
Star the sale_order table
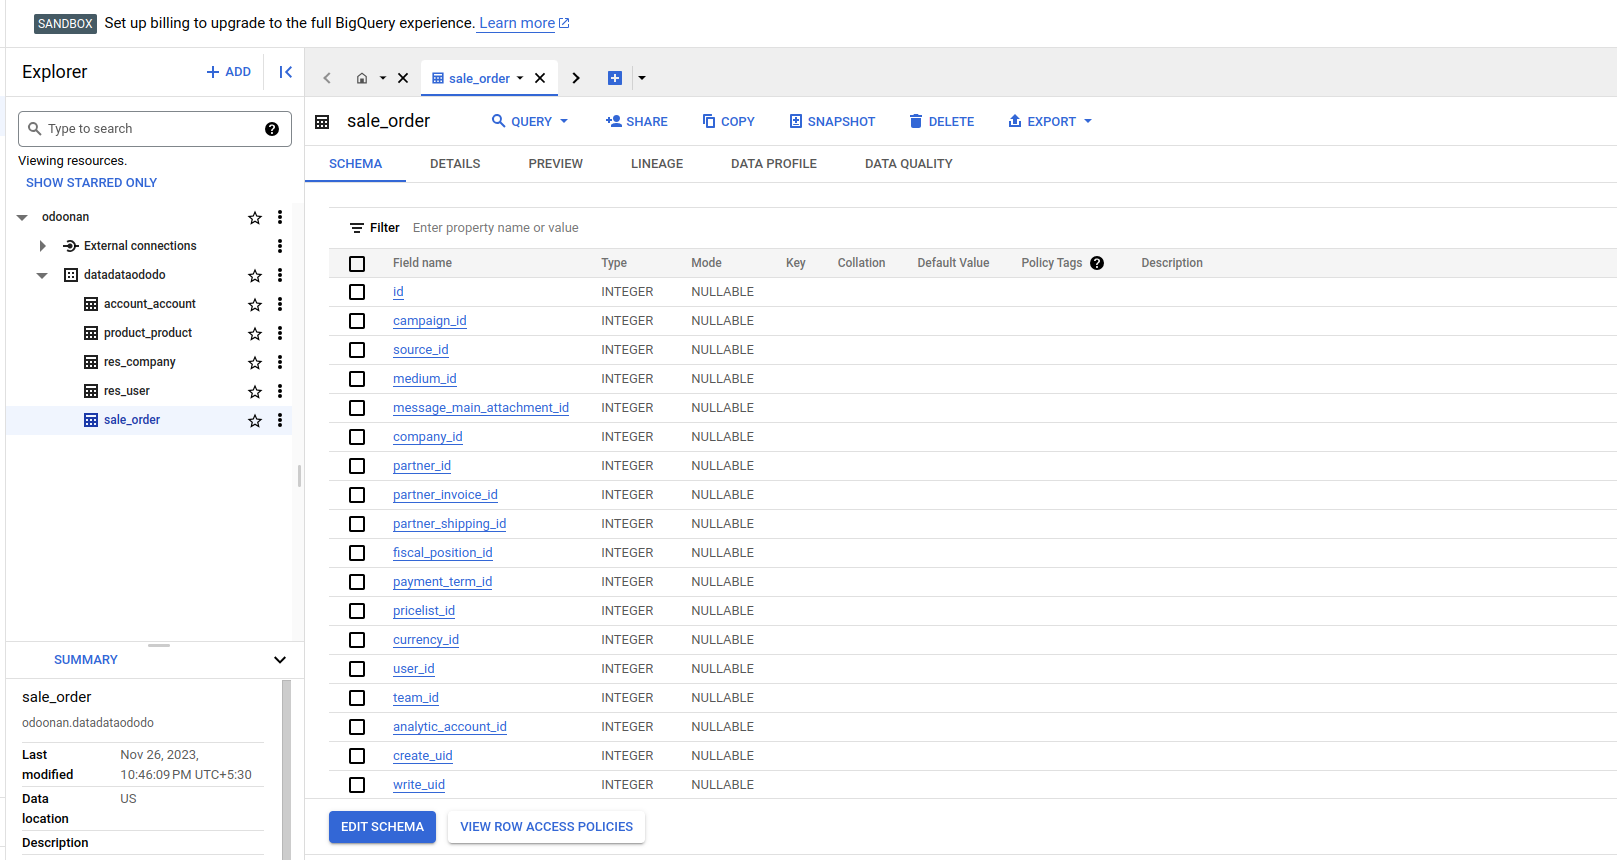click(255, 421)
